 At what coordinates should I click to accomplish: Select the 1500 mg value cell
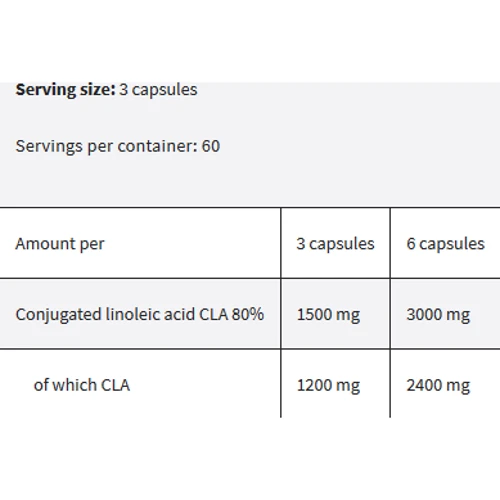[335, 314]
